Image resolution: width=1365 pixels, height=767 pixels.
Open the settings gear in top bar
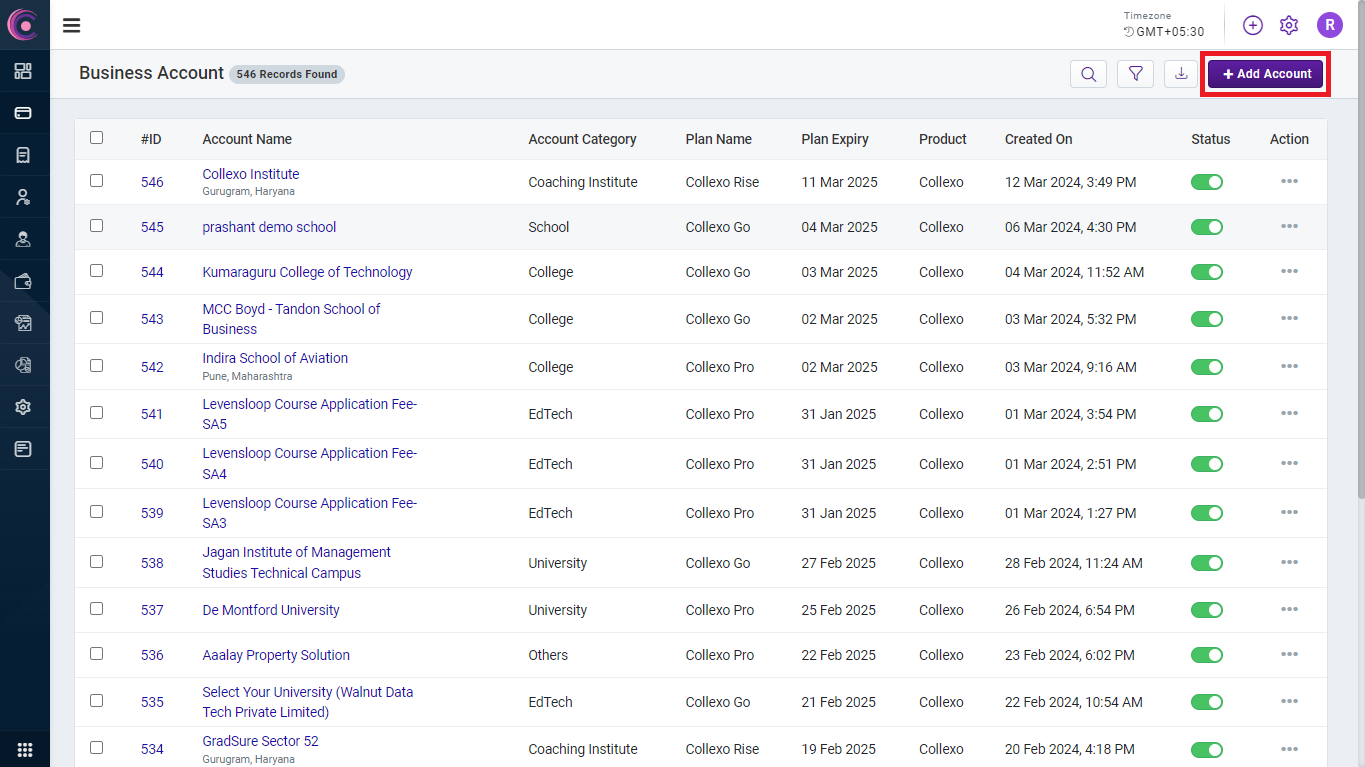click(x=1289, y=25)
